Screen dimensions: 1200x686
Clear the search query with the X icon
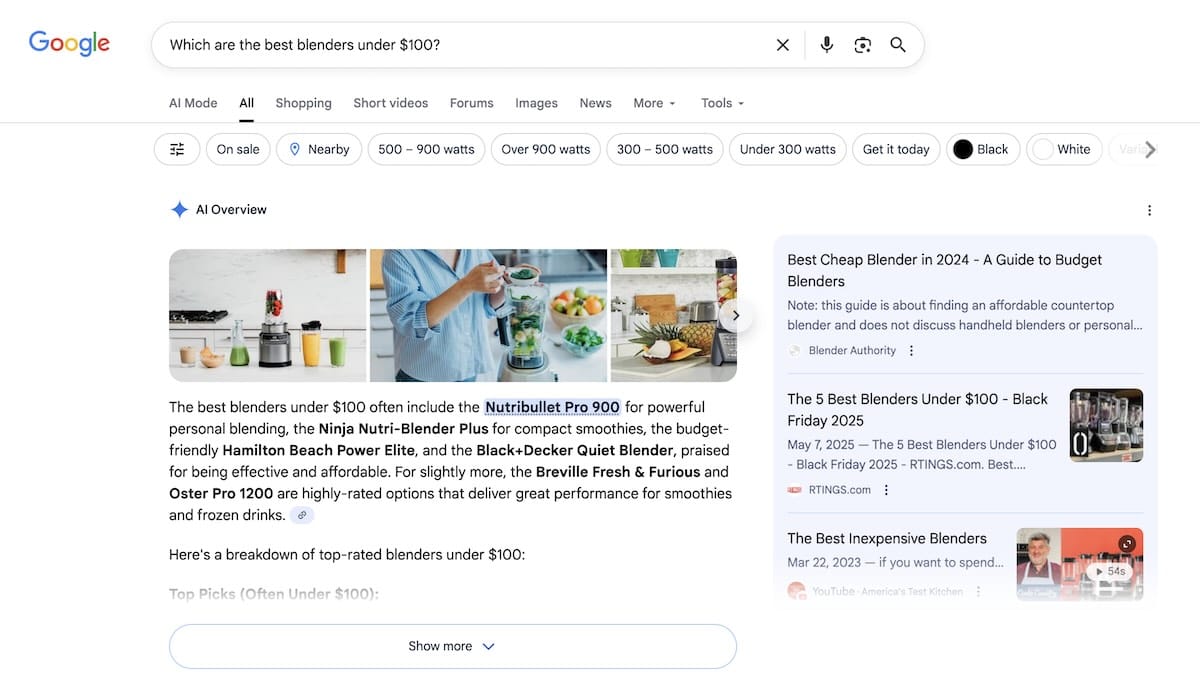click(783, 44)
